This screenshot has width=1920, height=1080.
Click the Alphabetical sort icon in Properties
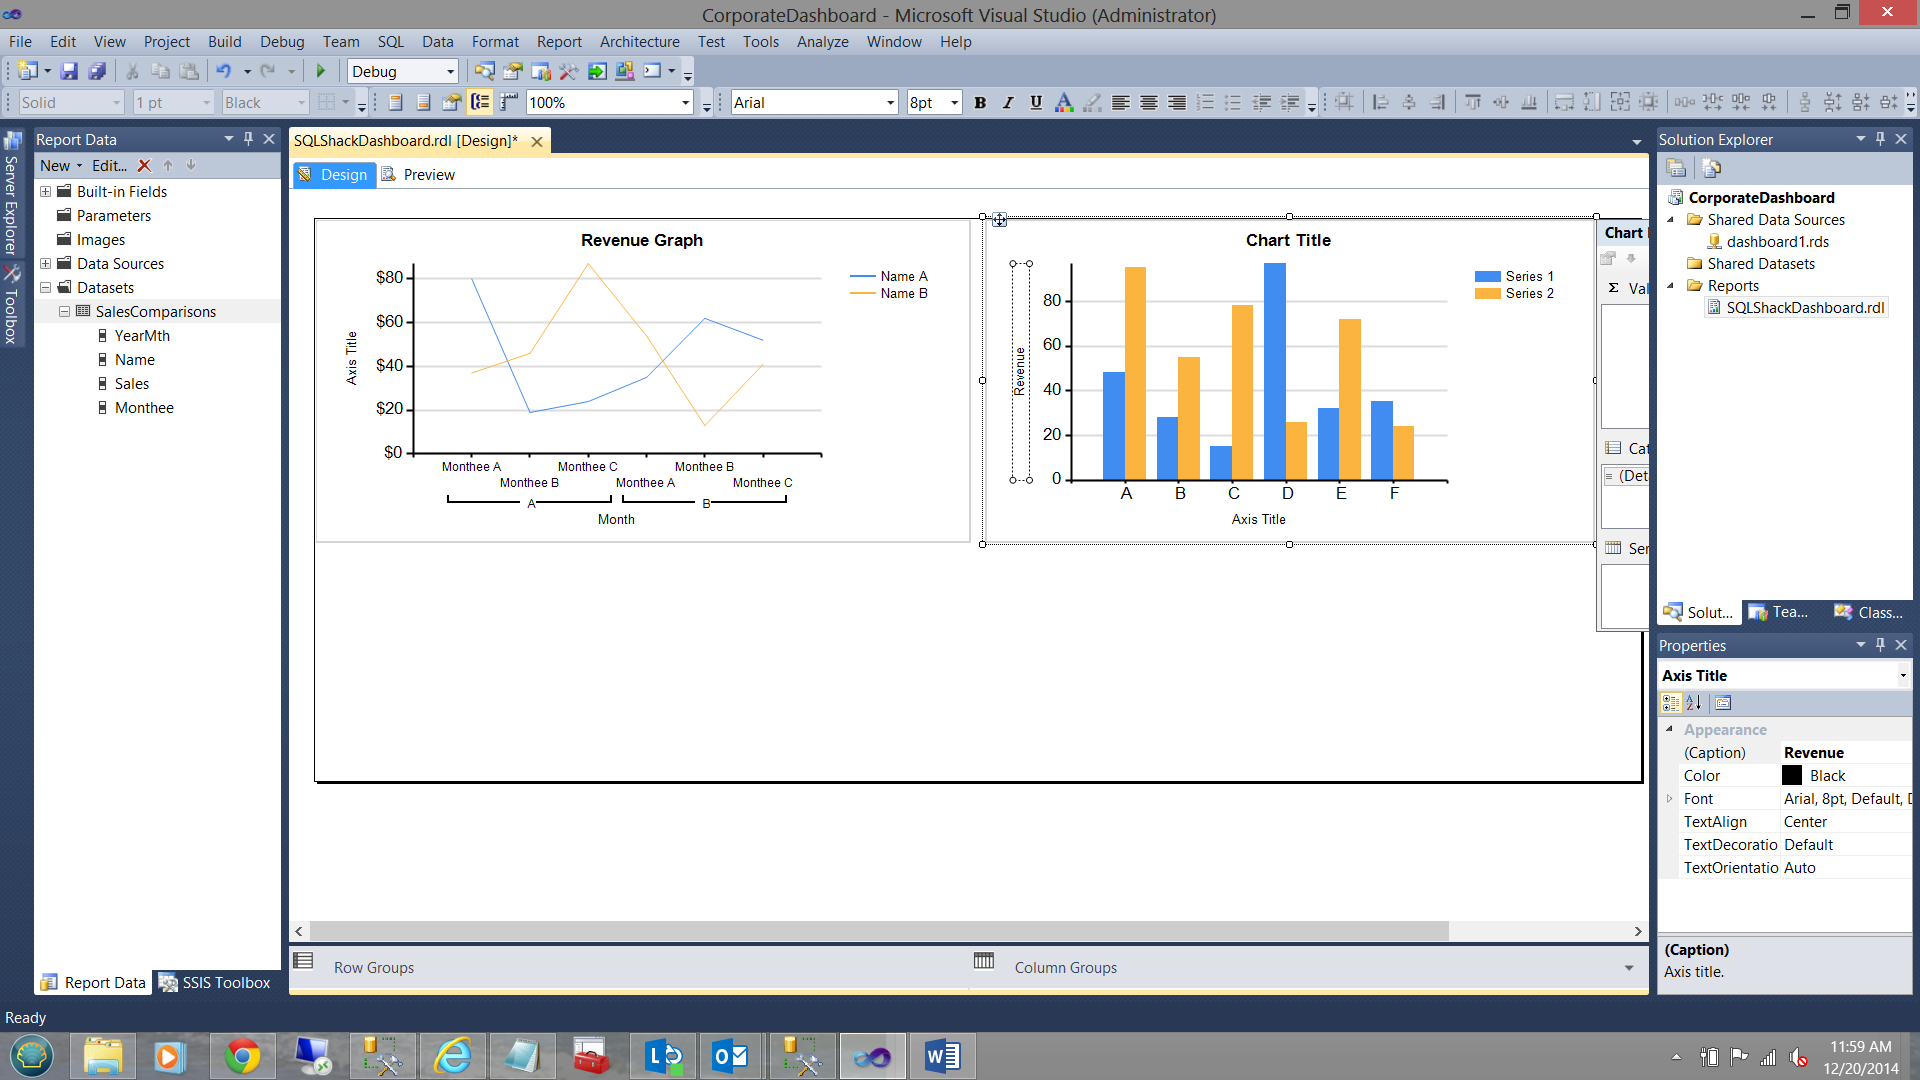click(1694, 703)
